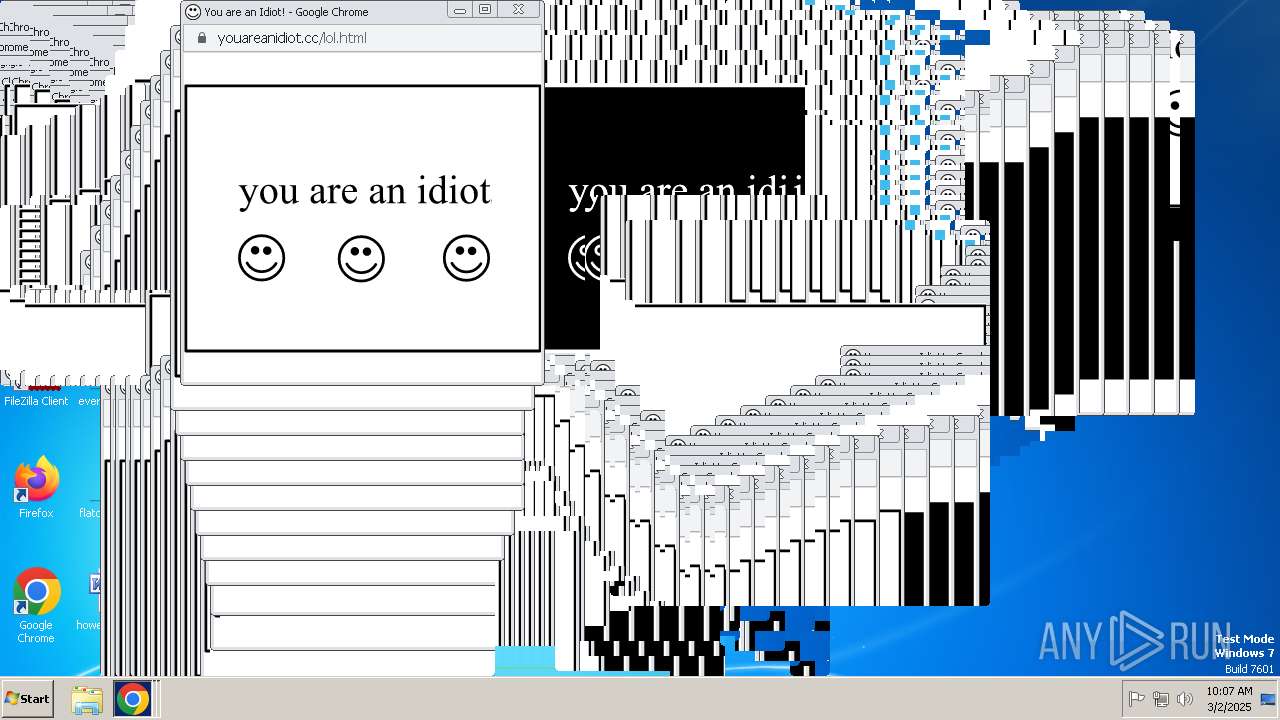This screenshot has height=720, width=1280.
Task: Click the Show desktop button
Action: [1269, 698]
